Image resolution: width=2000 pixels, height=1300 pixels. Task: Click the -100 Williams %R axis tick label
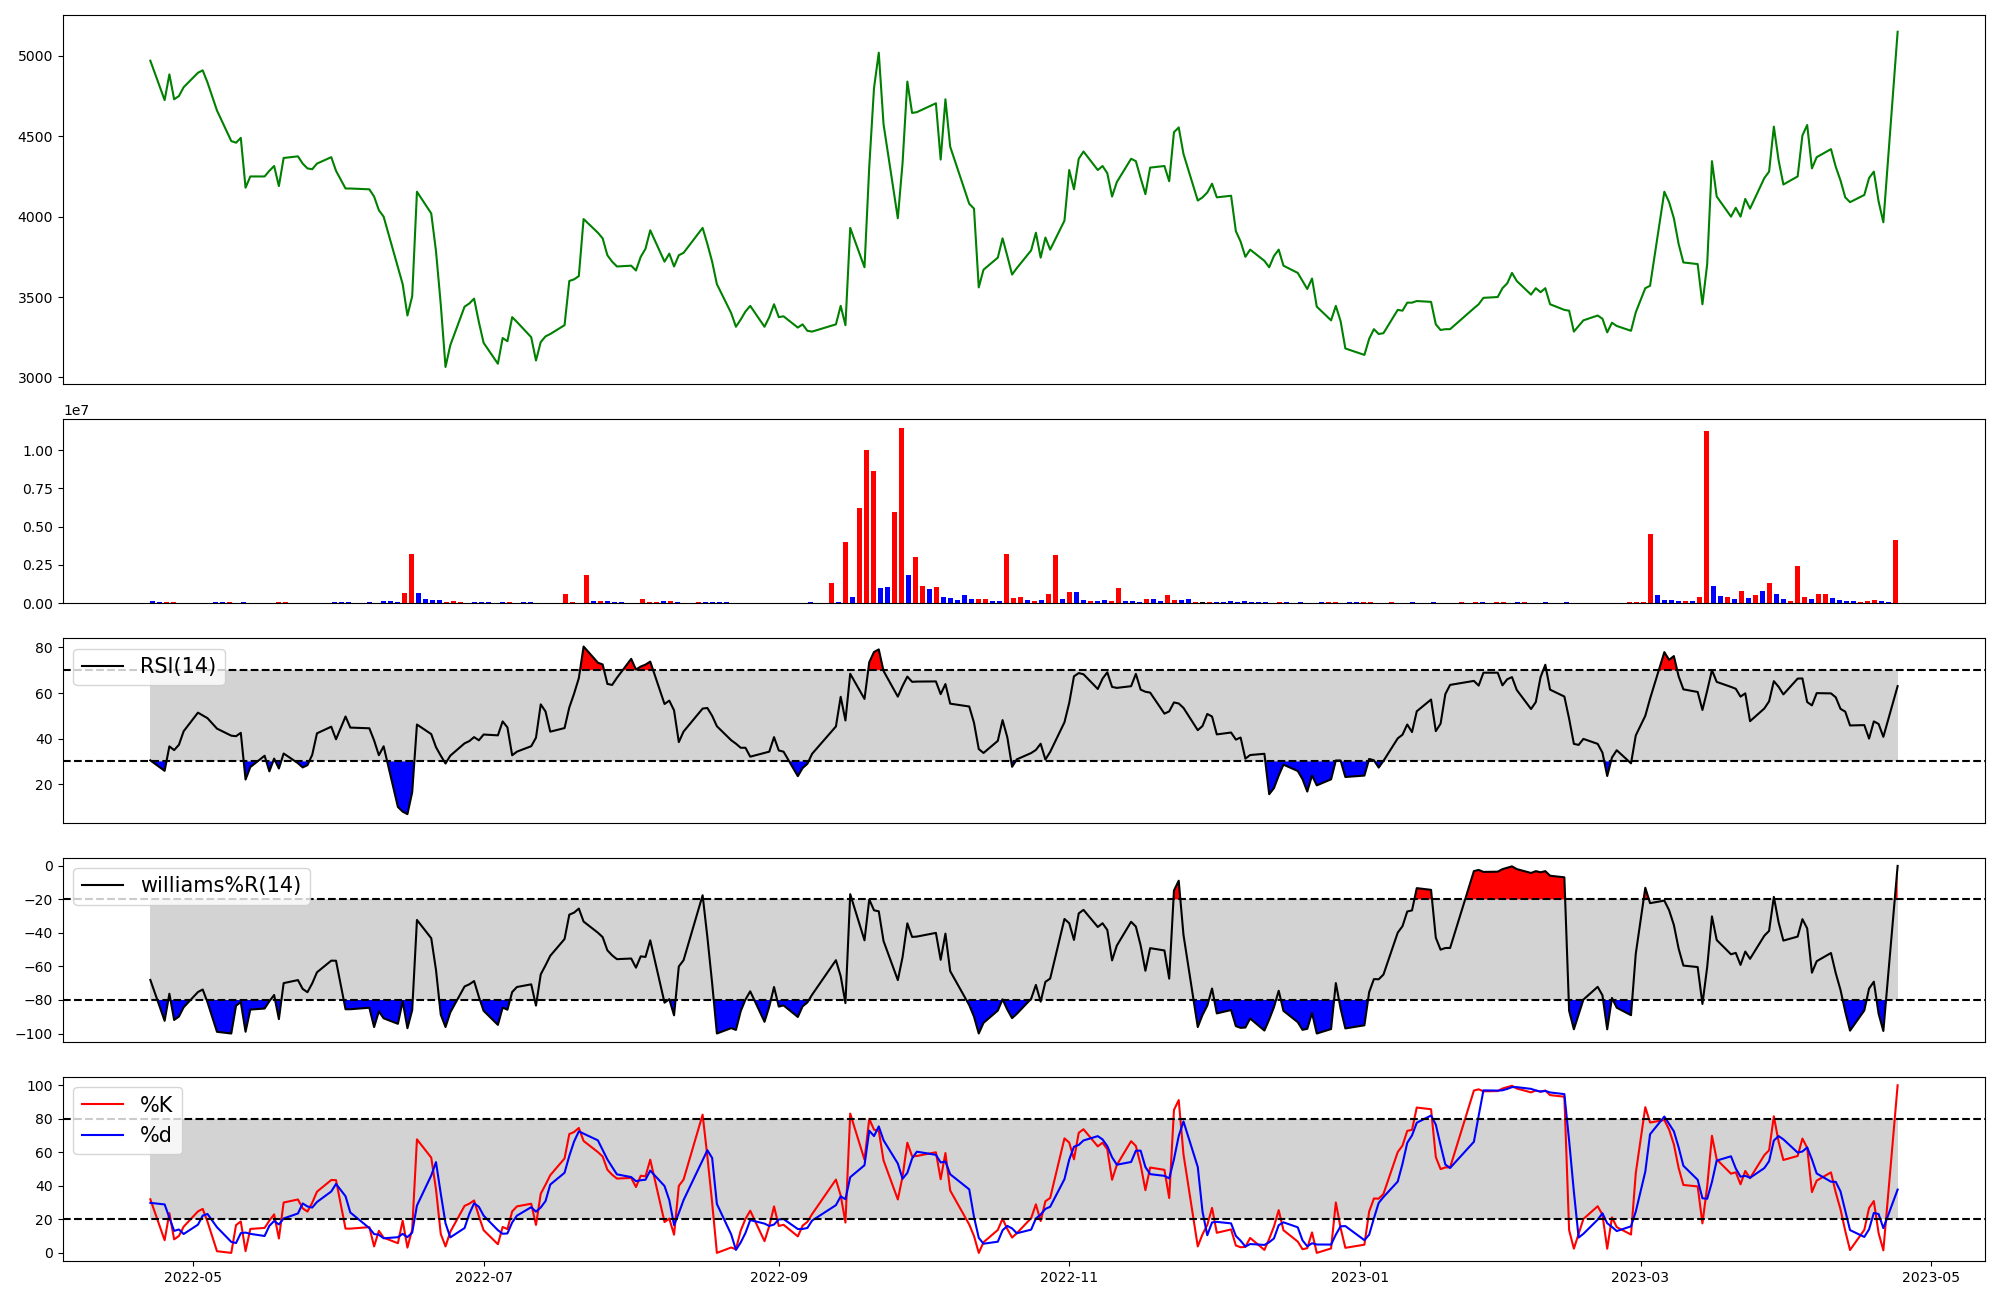coord(32,1034)
